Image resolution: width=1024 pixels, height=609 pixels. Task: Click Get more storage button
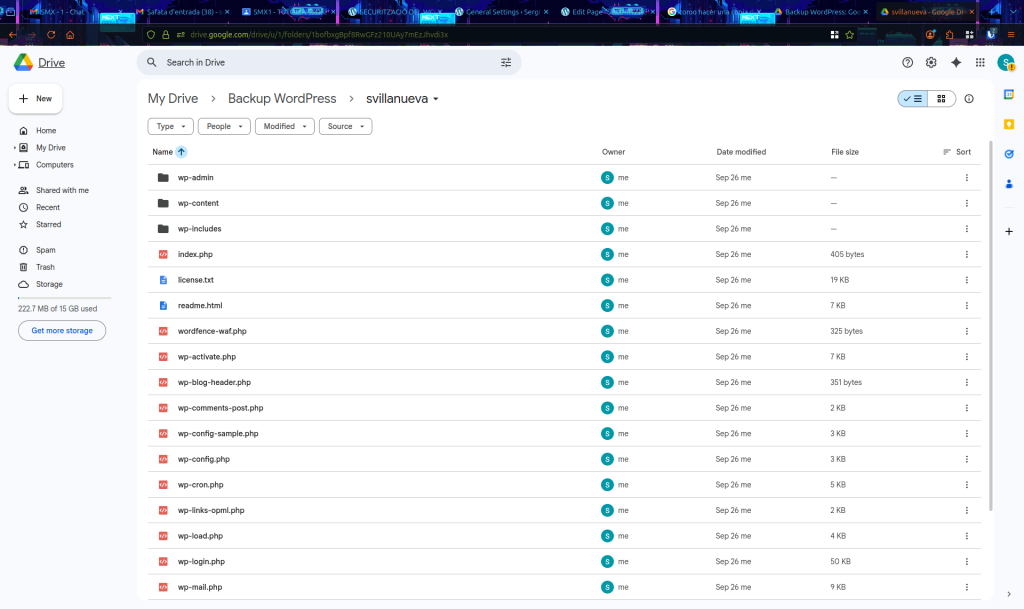62,330
